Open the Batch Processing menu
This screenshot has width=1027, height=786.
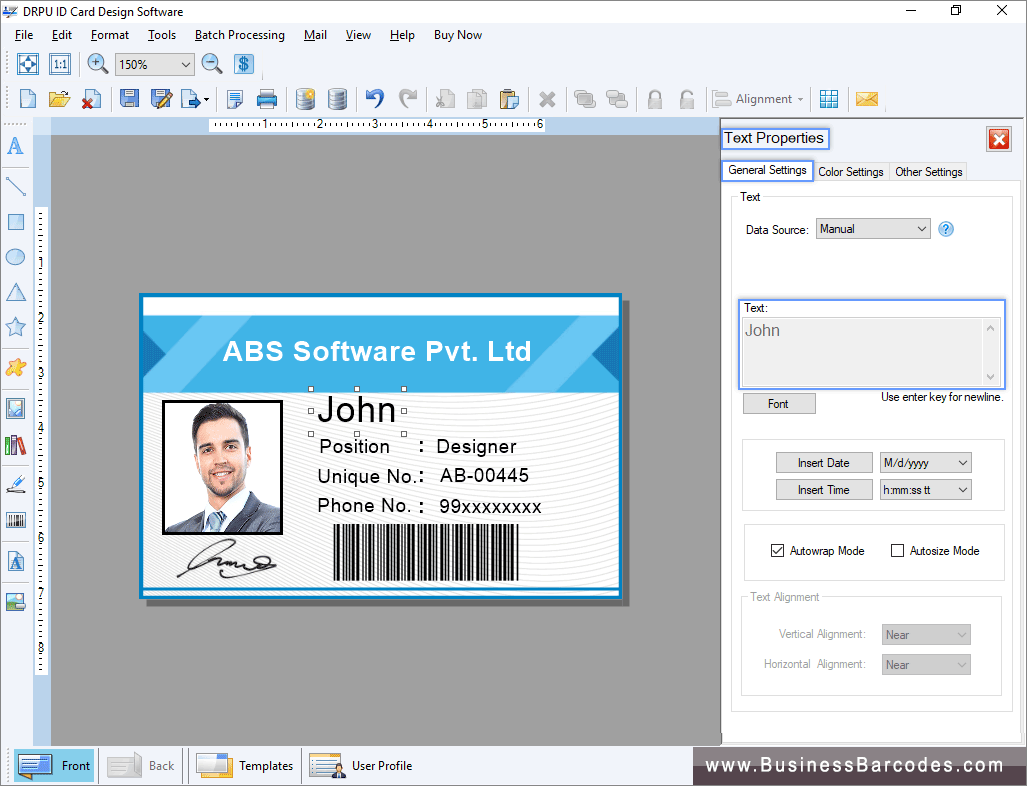point(239,34)
